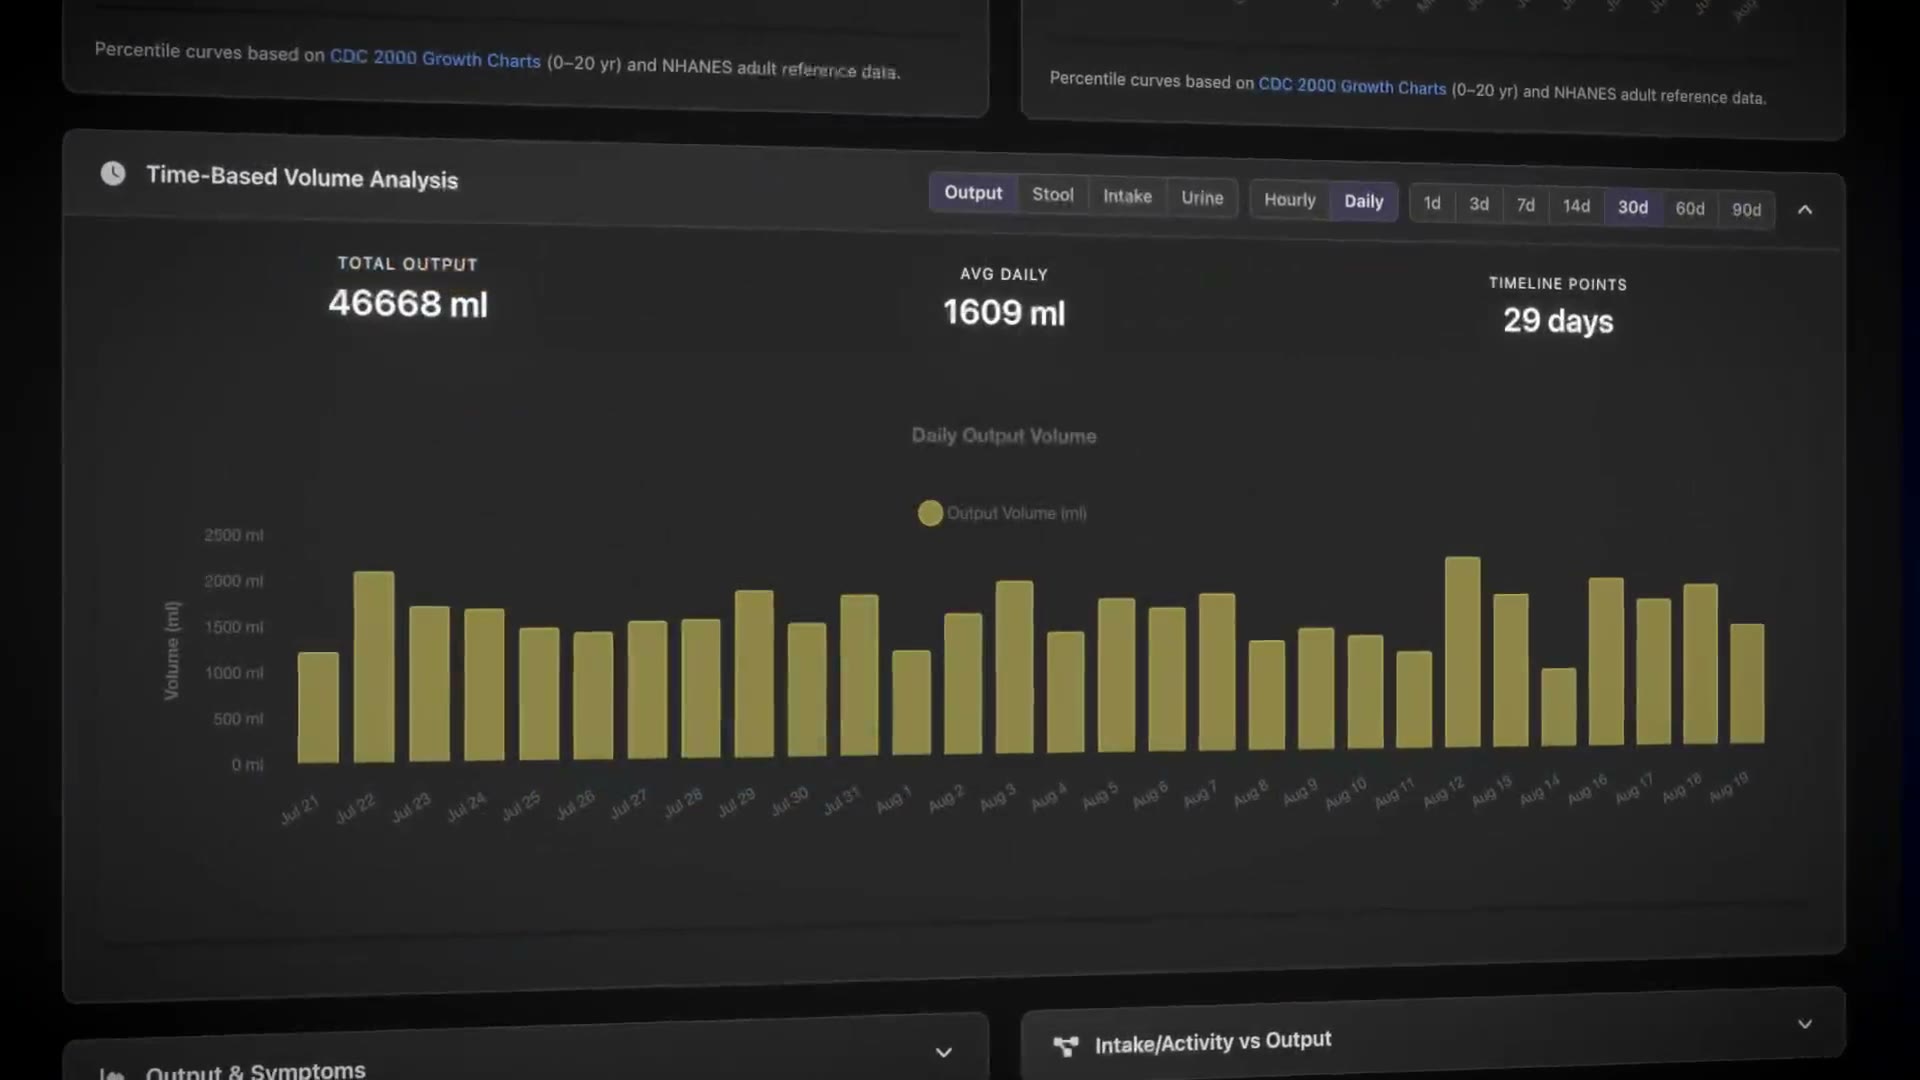Select the 1d time range
This screenshot has width=1920, height=1080.
pos(1432,203)
